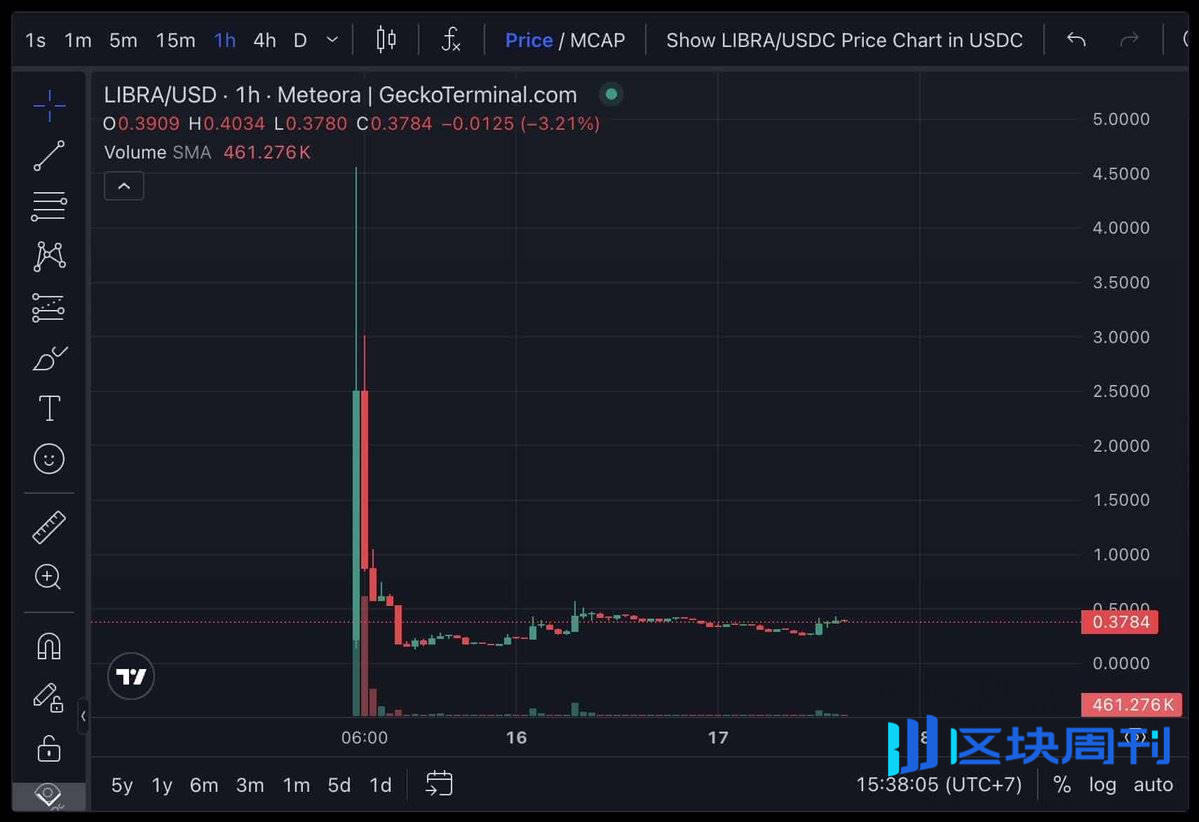This screenshot has height=822, width=1199.
Task: Select the 5d range at the bottom
Action: pyautogui.click(x=338, y=786)
